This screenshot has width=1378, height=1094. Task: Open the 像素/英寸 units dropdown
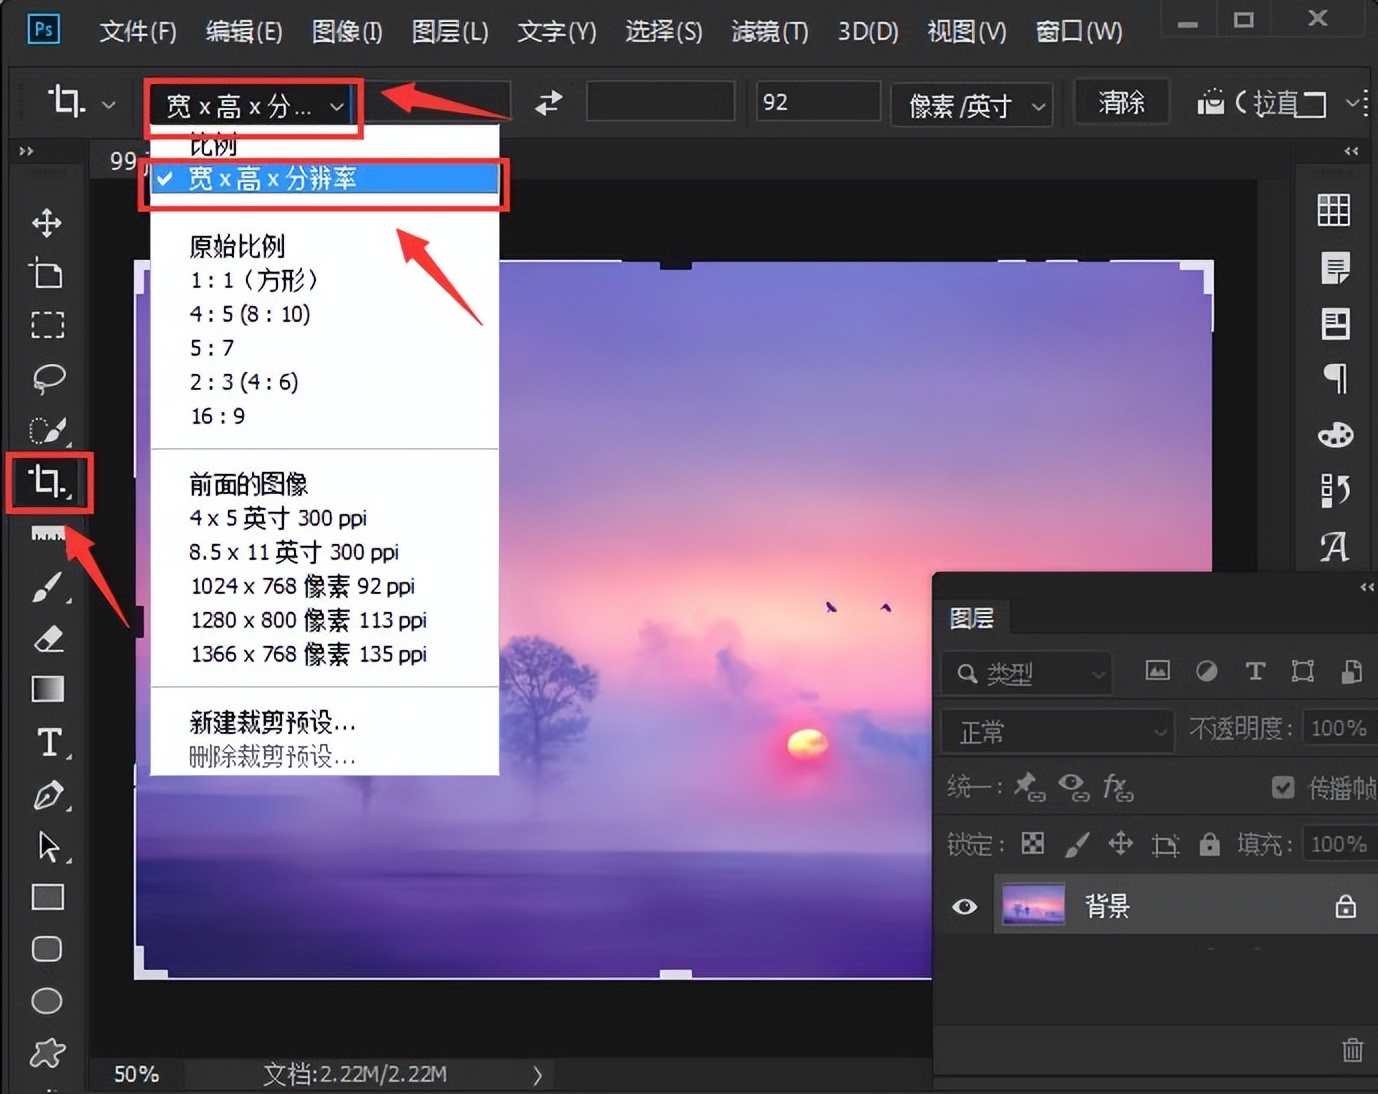pos(970,104)
